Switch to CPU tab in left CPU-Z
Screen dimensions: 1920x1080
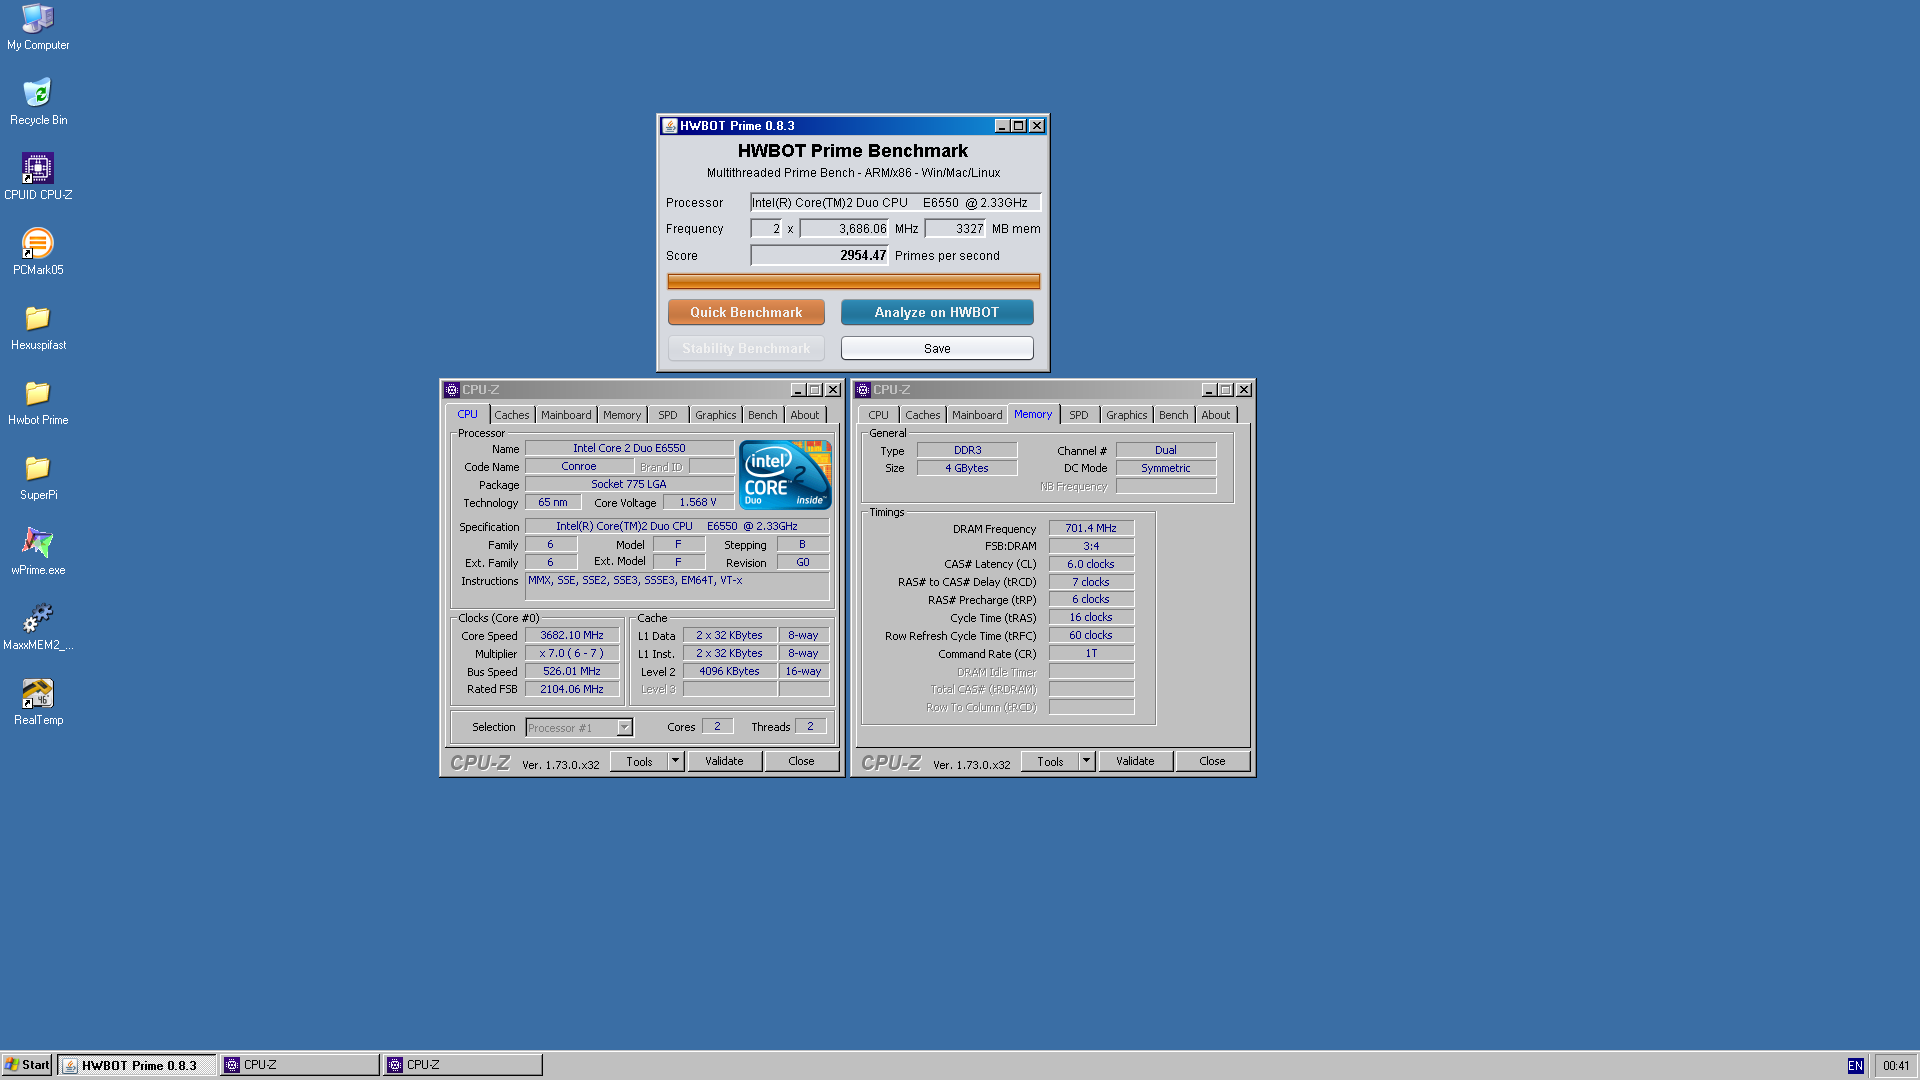[x=467, y=414]
